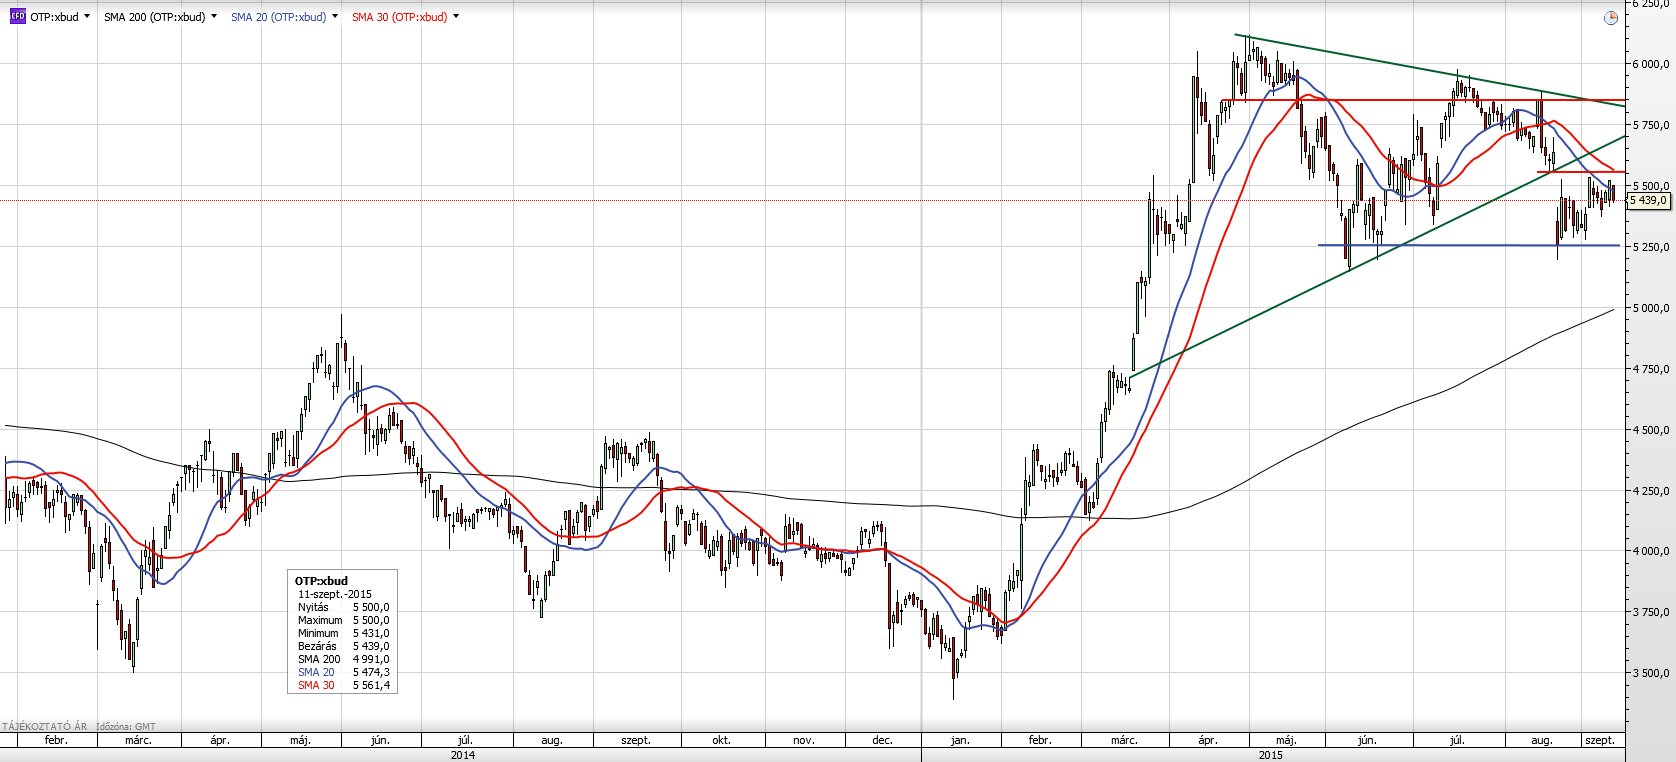Select the short red horizontal line near 5 550
The height and width of the screenshot is (762, 1676).
point(1581,172)
